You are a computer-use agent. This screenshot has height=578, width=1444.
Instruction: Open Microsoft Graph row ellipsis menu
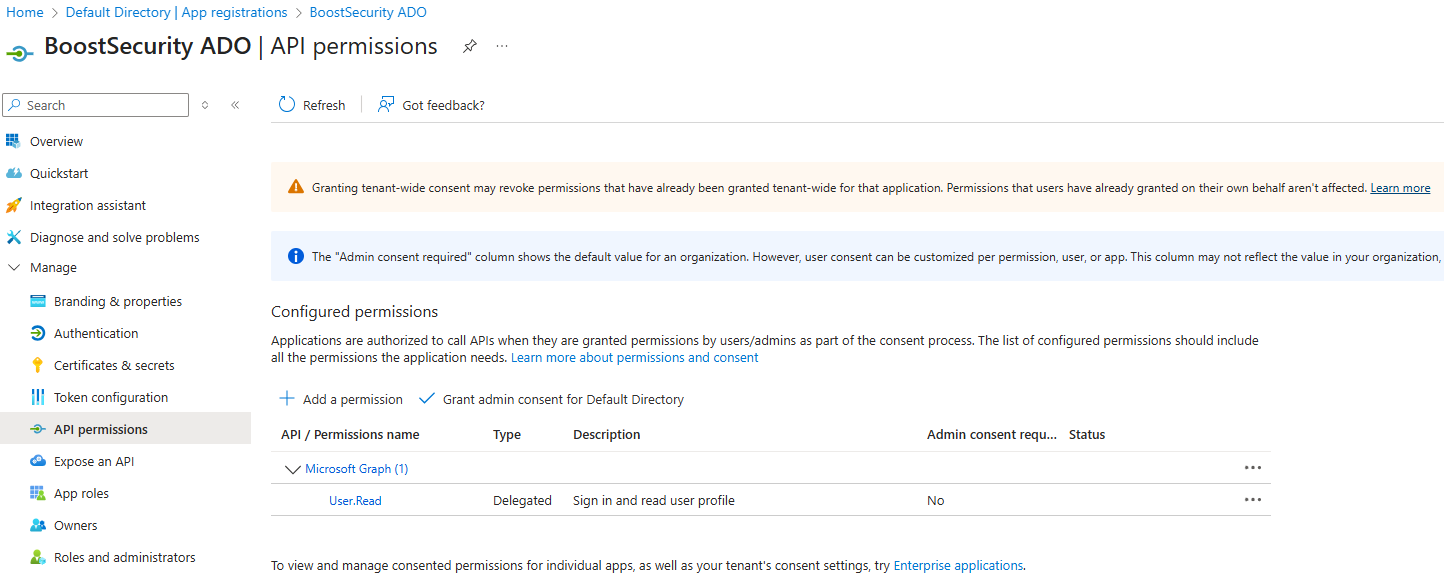click(1252, 468)
